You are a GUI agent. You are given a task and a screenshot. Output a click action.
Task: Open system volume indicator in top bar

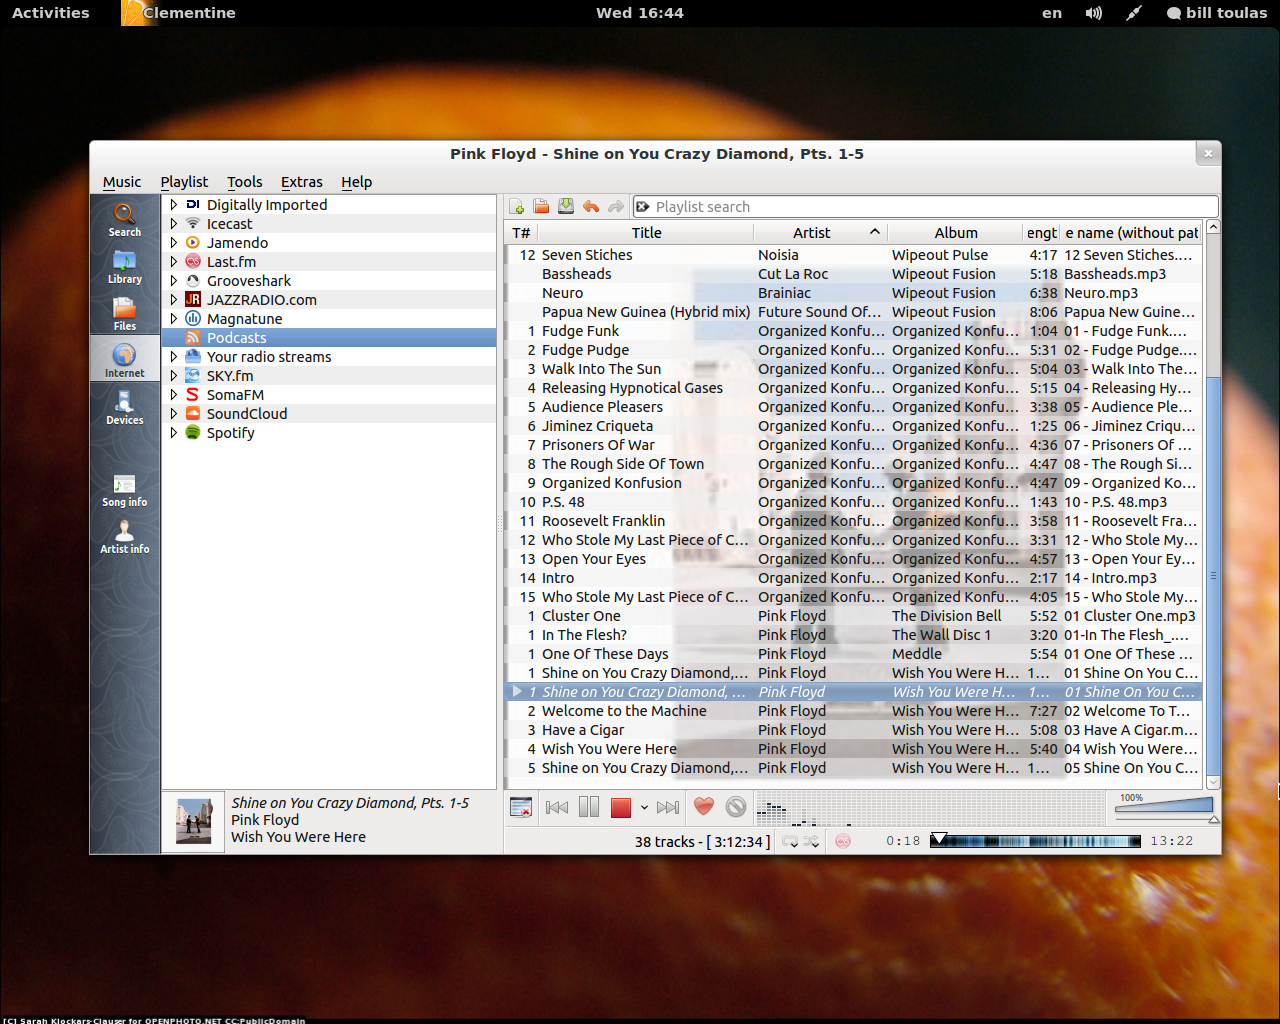[1094, 13]
